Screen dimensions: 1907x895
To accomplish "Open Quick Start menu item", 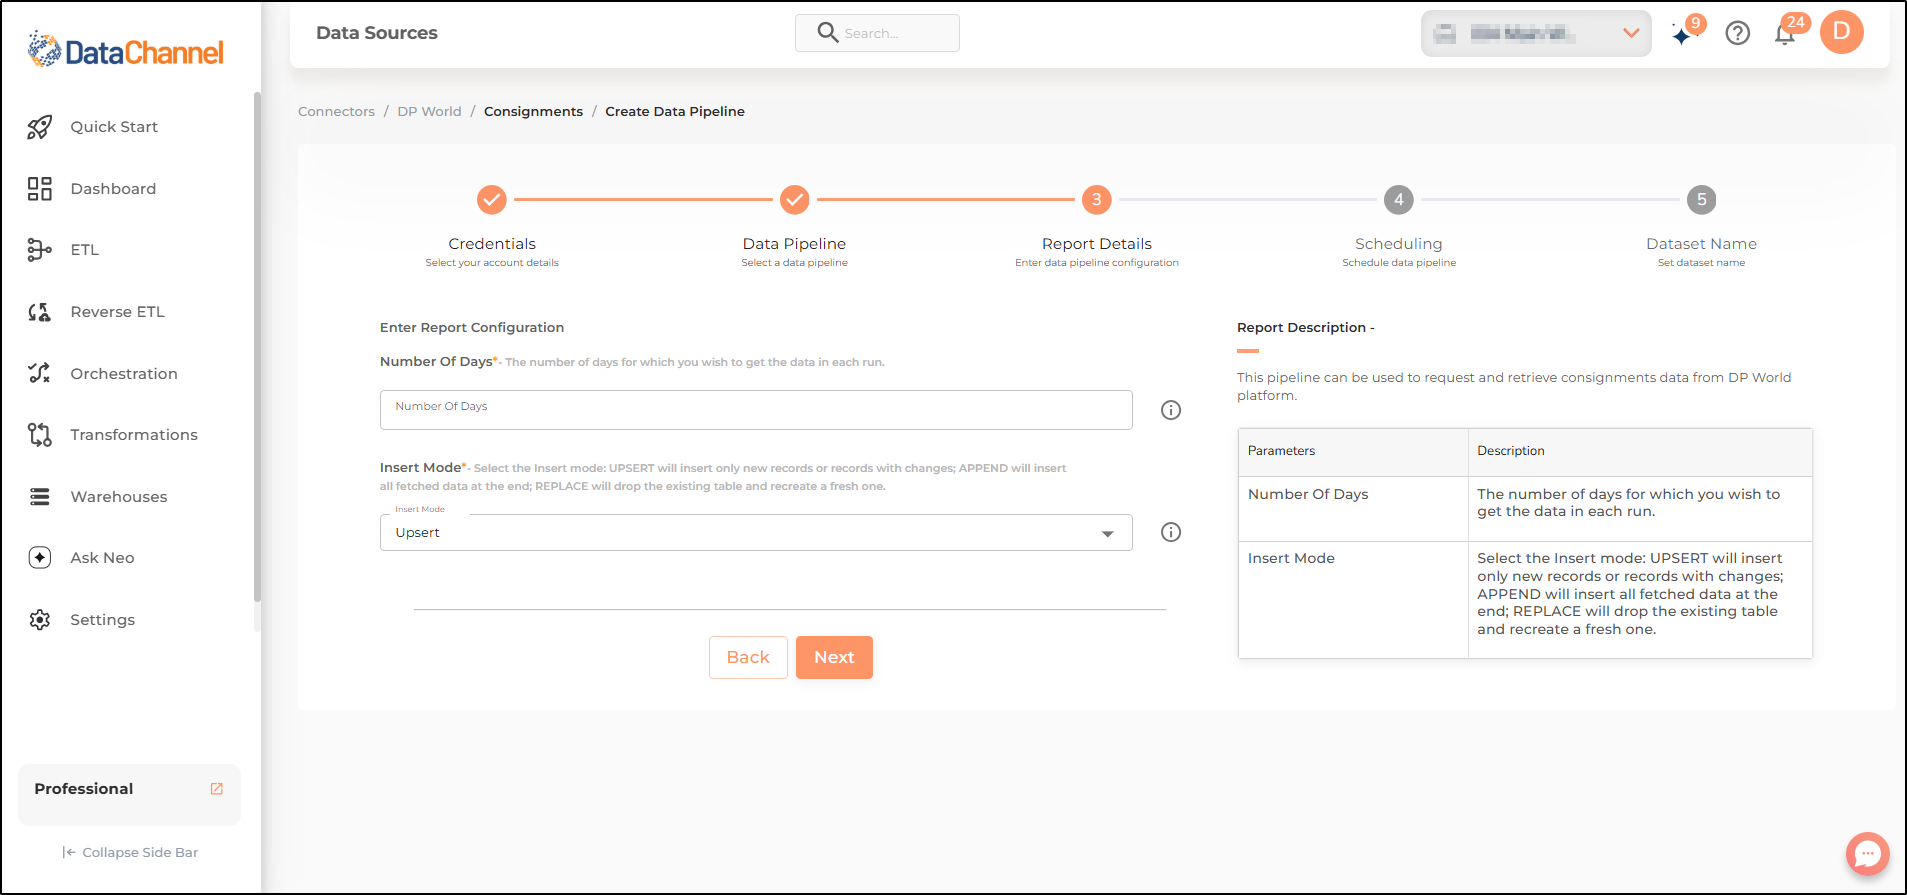I will [x=114, y=127].
